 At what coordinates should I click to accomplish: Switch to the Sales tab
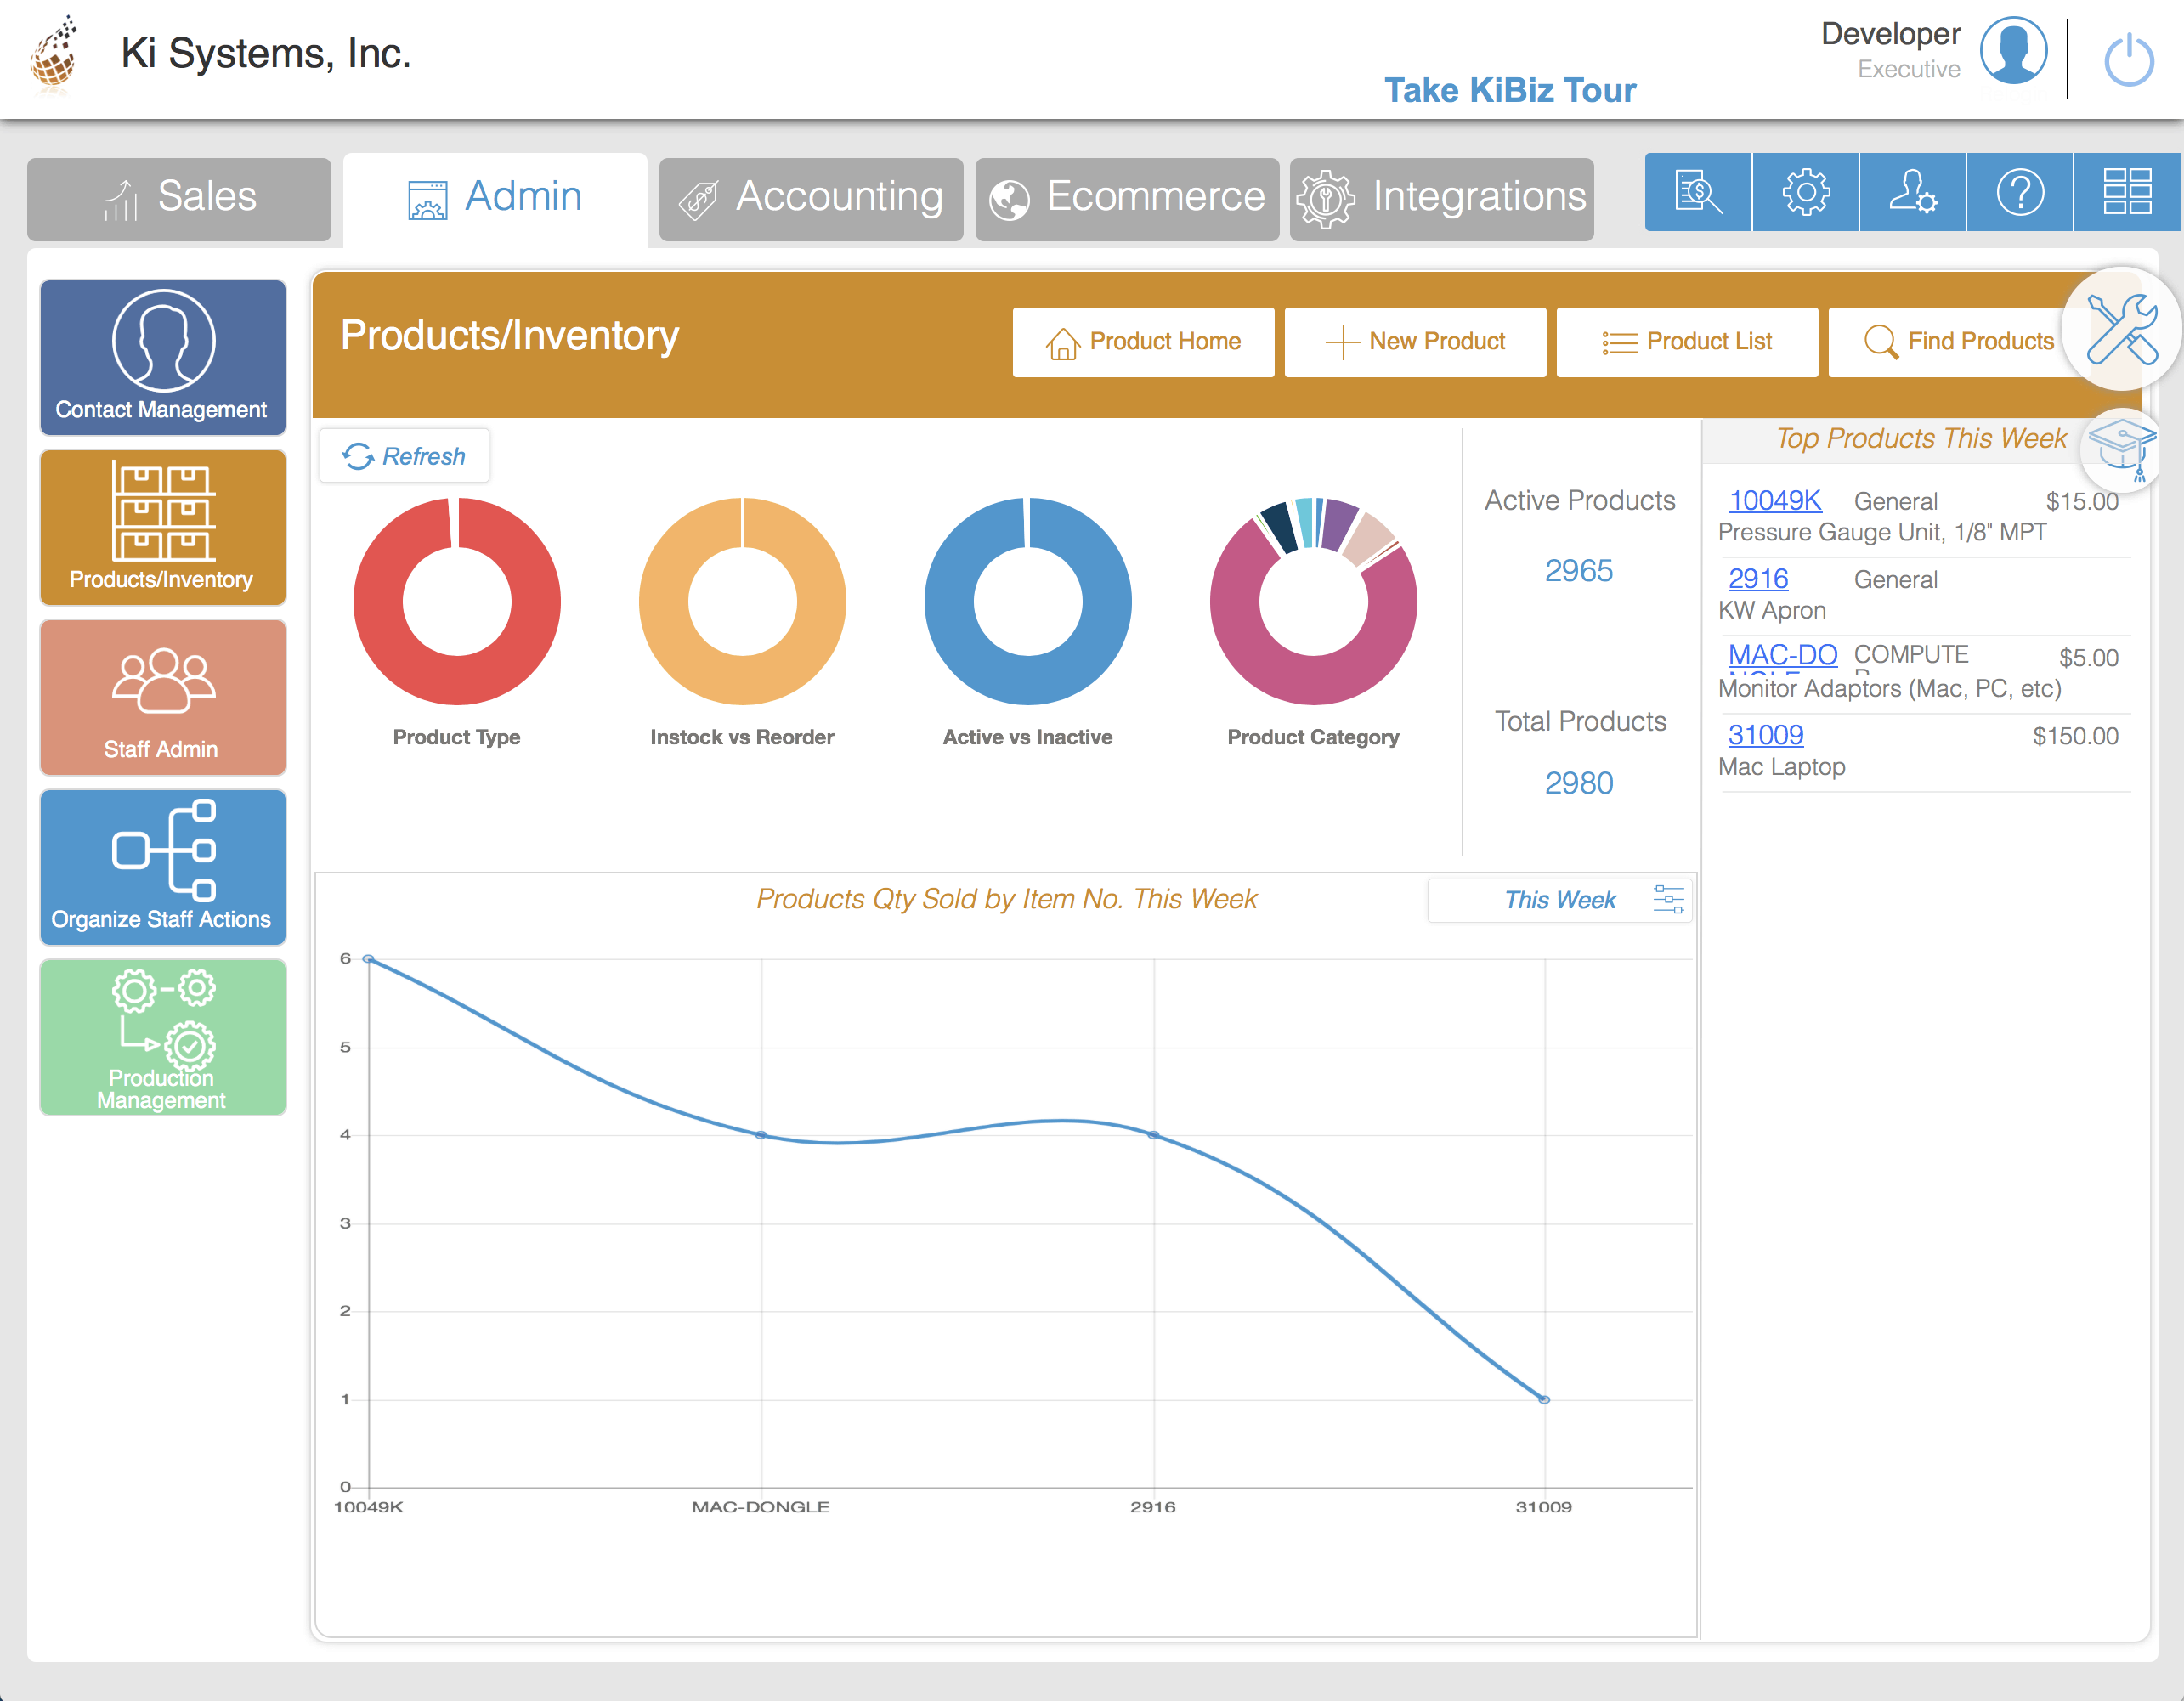(179, 198)
